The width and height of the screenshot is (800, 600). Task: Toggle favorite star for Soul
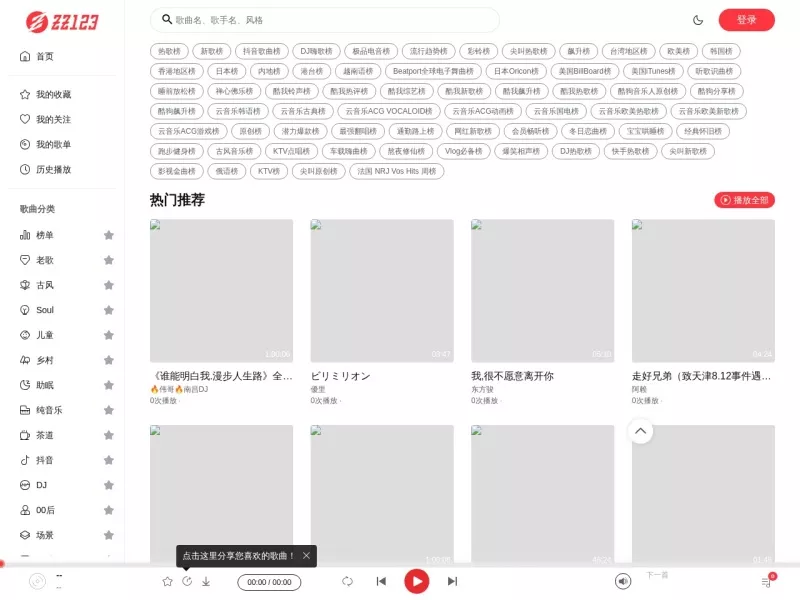[x=109, y=310]
